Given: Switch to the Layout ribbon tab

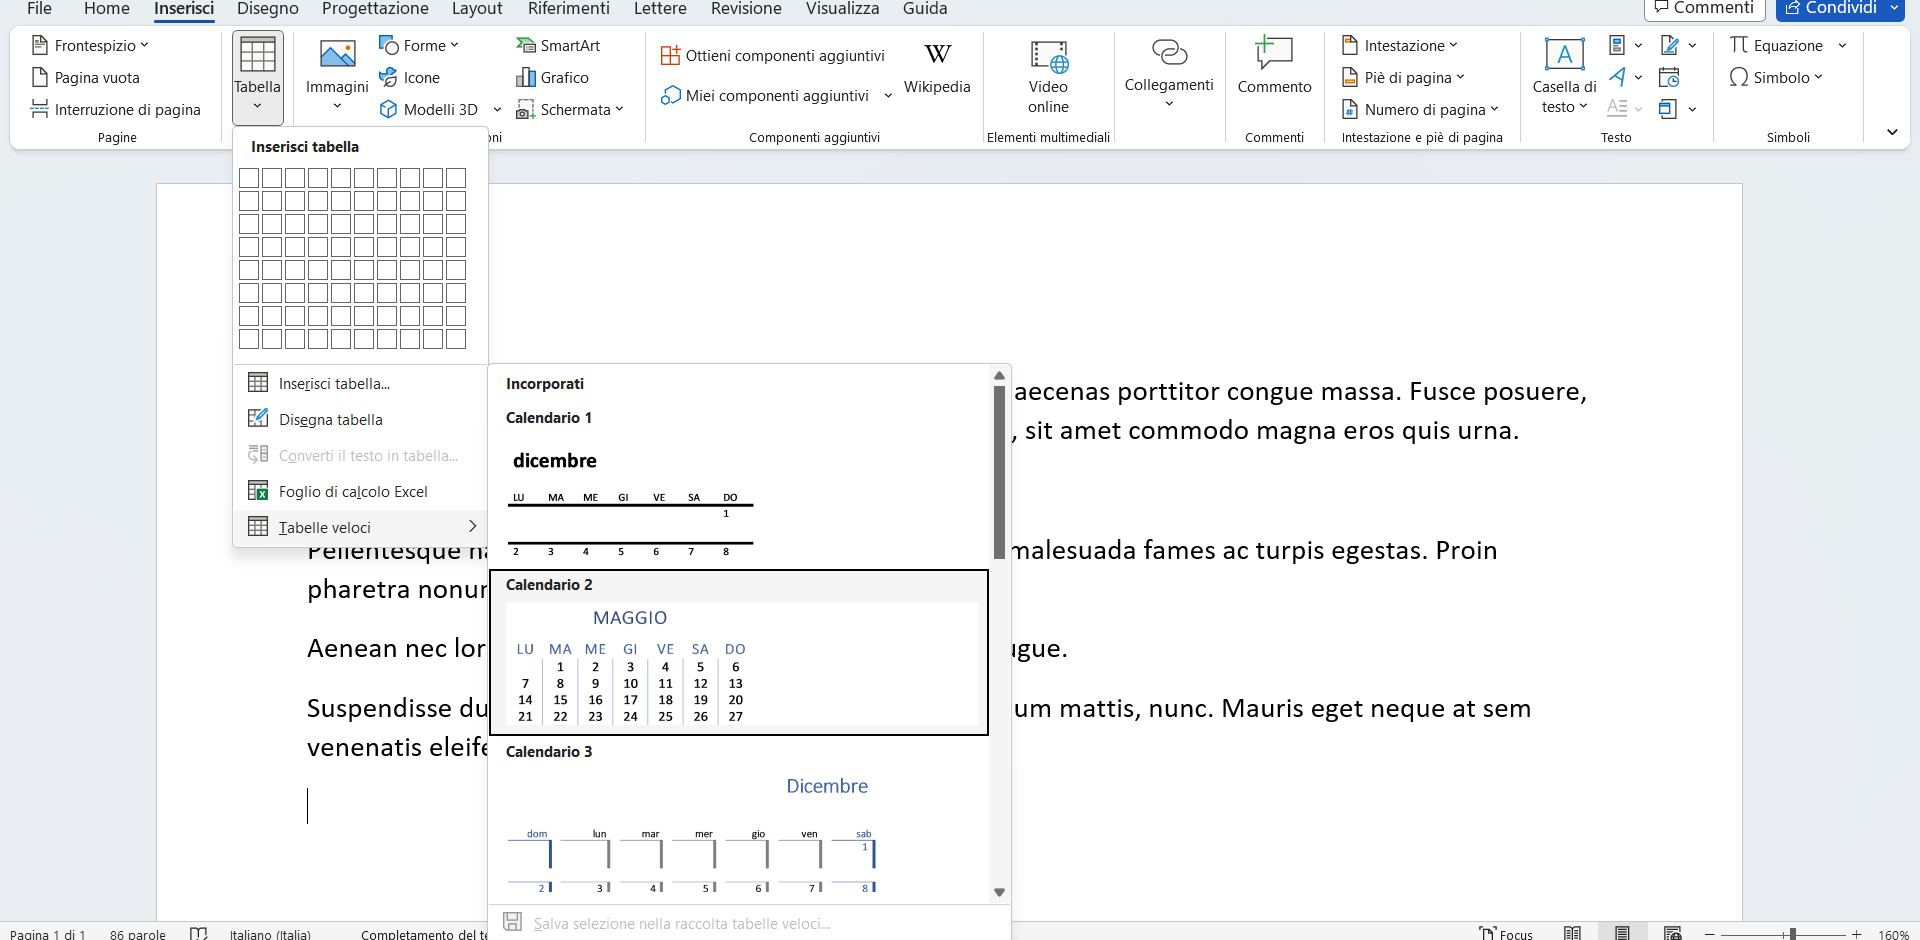Looking at the screenshot, I should [x=476, y=9].
